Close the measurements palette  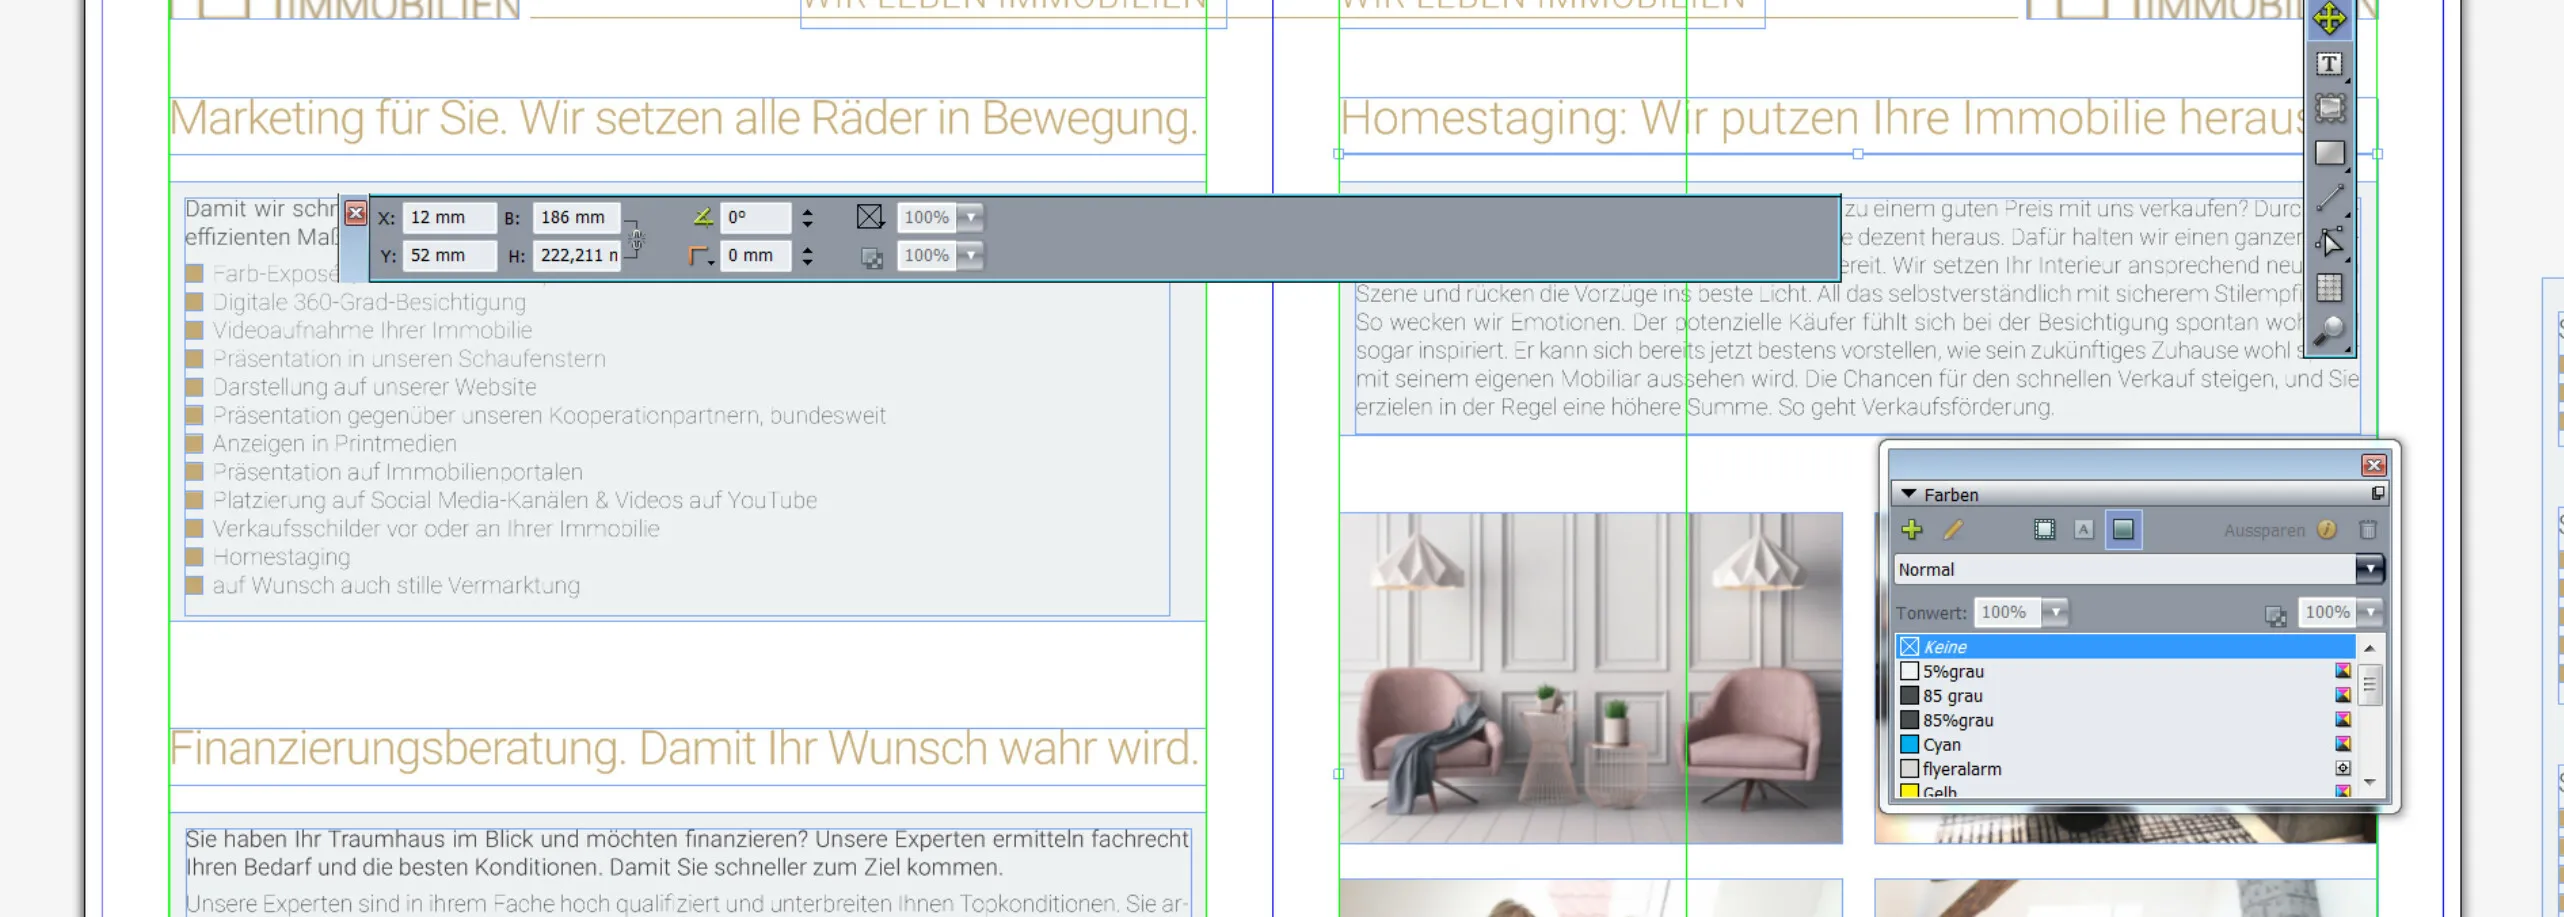pyautogui.click(x=355, y=213)
